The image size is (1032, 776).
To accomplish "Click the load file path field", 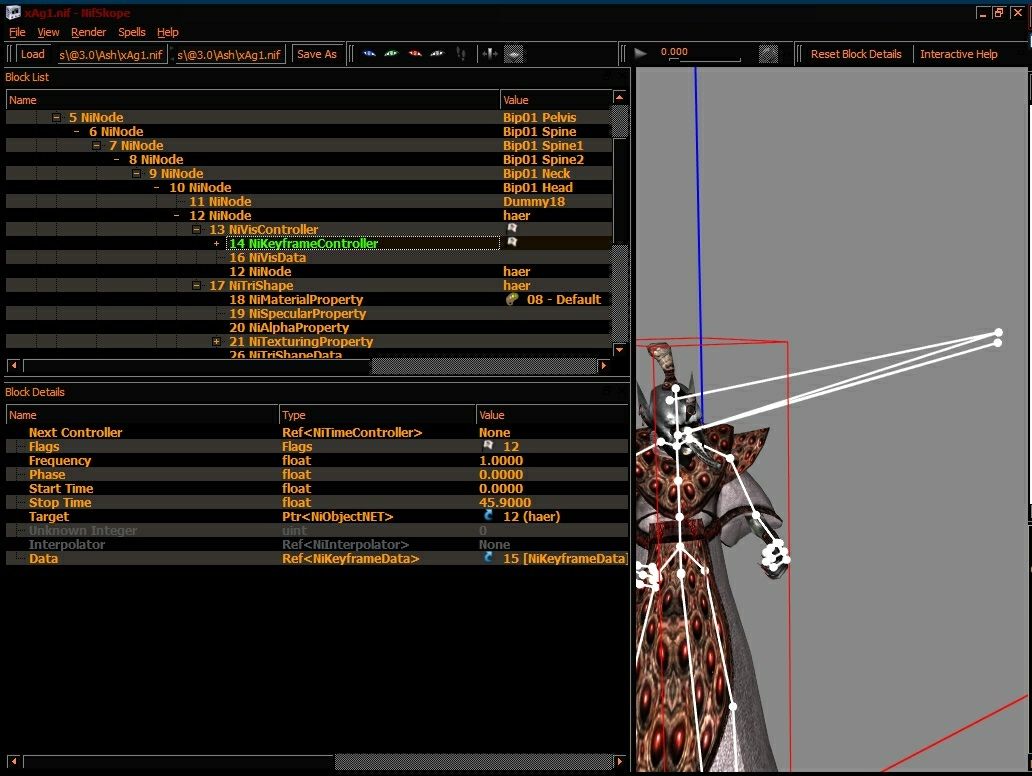I will (x=111, y=55).
